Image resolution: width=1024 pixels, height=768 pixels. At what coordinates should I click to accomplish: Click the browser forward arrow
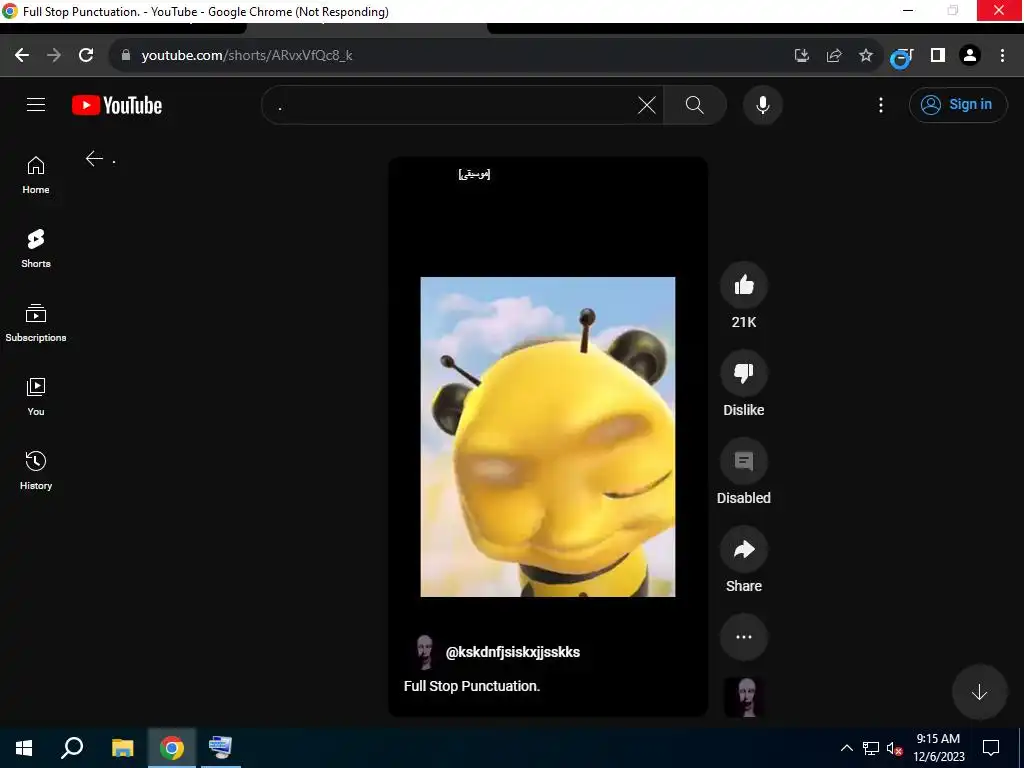pos(54,56)
